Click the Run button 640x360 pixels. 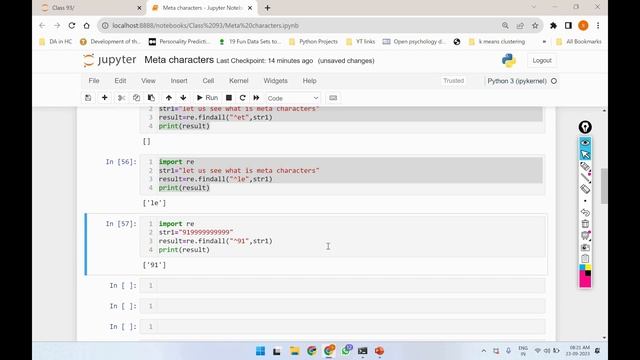pos(207,98)
